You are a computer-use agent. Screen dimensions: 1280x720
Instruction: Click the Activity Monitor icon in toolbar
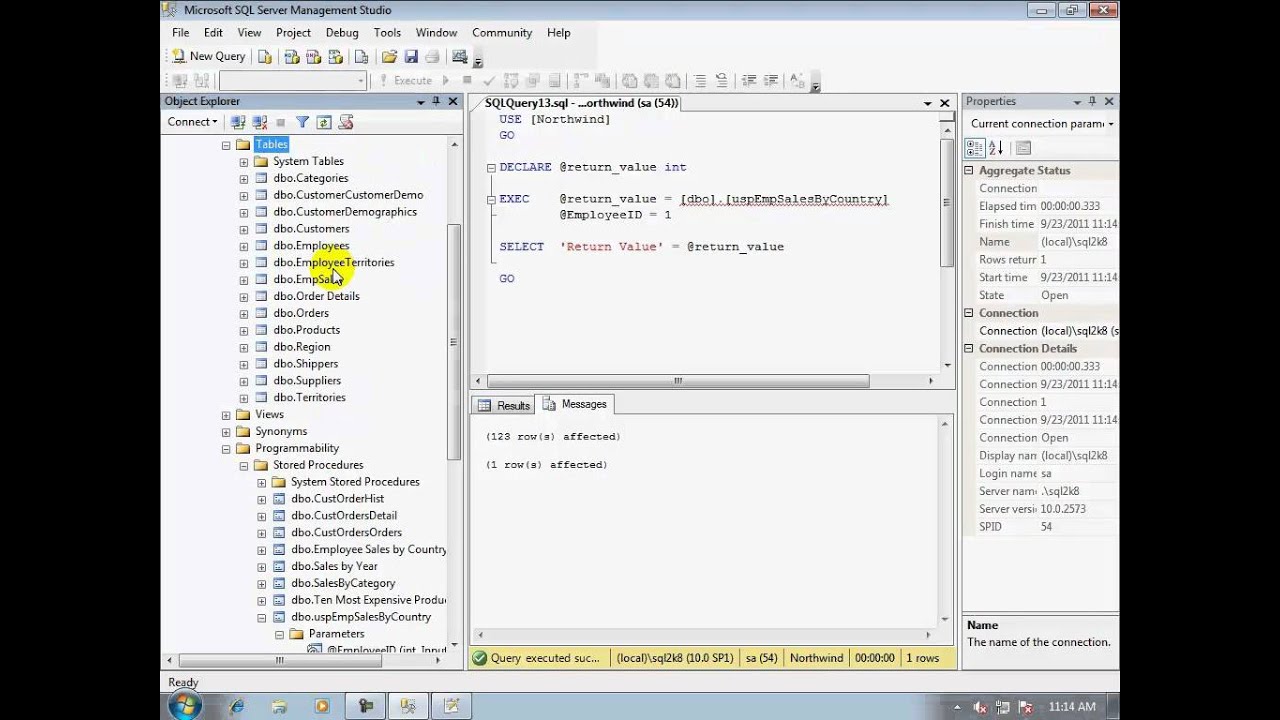[460, 56]
